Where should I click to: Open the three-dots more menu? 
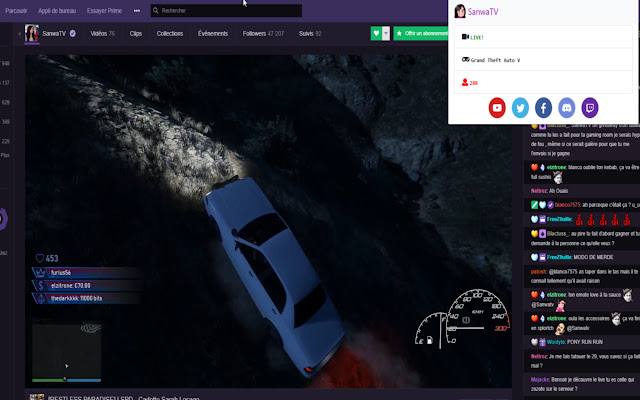137,11
